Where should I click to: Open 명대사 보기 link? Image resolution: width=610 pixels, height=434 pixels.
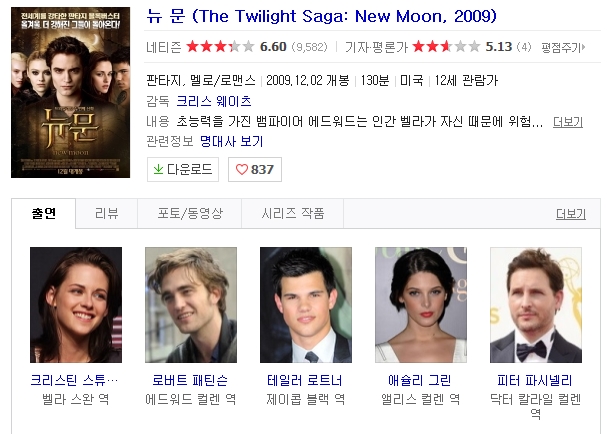point(231,141)
